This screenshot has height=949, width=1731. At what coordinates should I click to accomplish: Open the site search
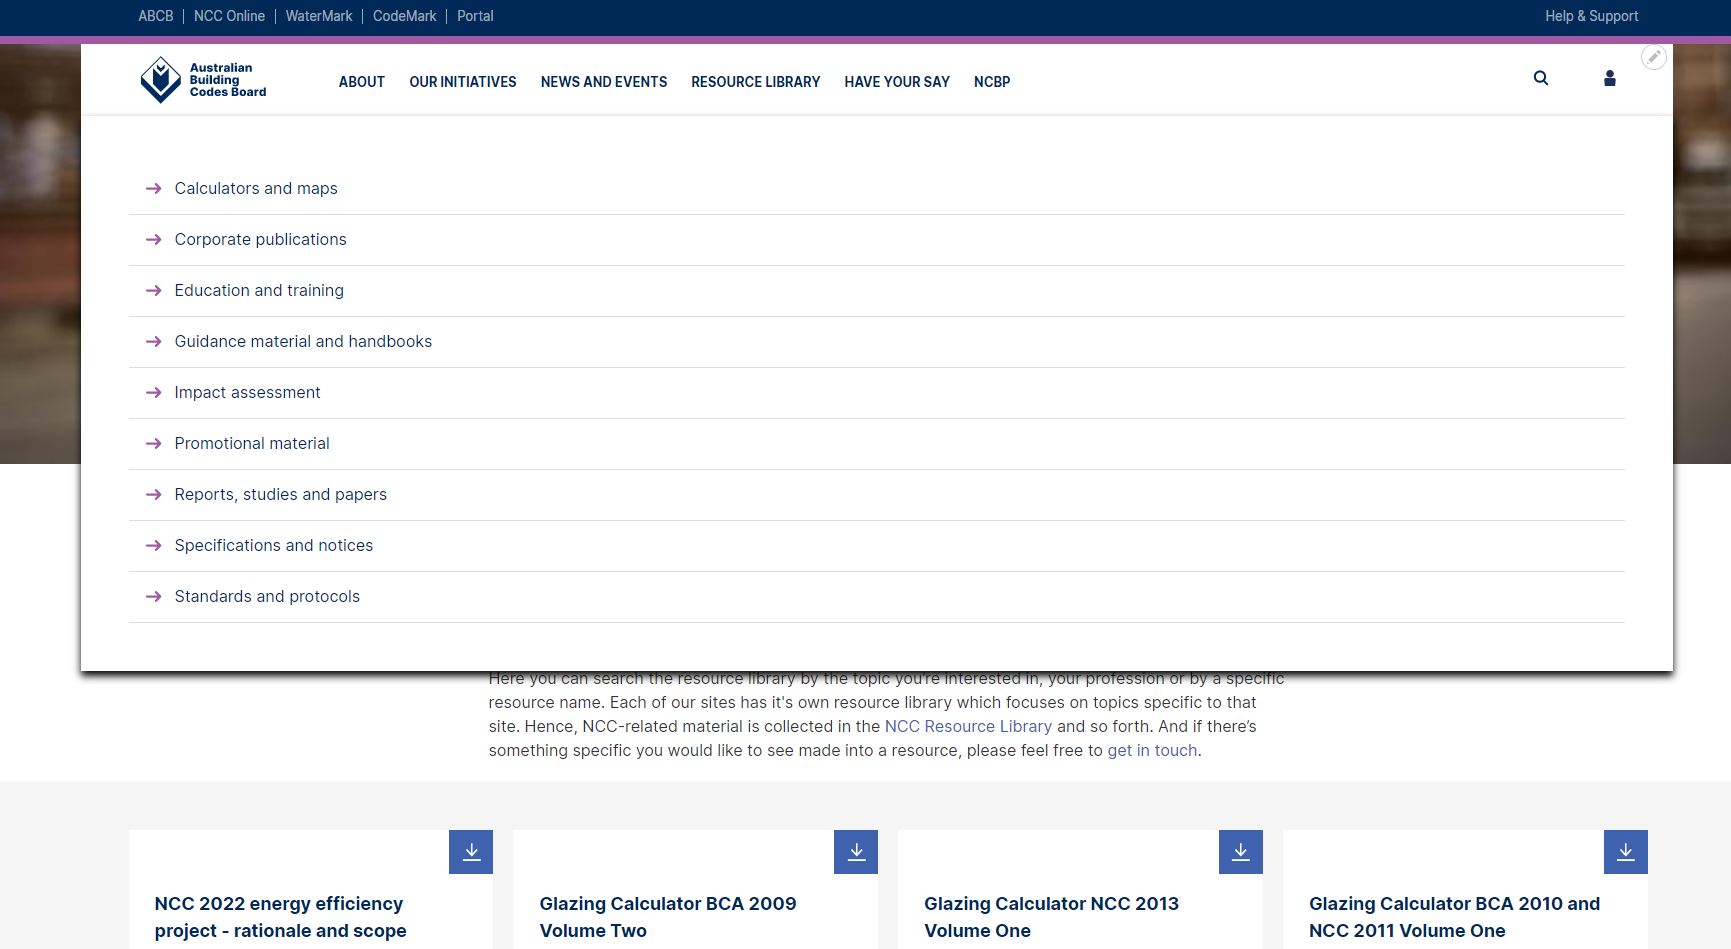click(1541, 78)
